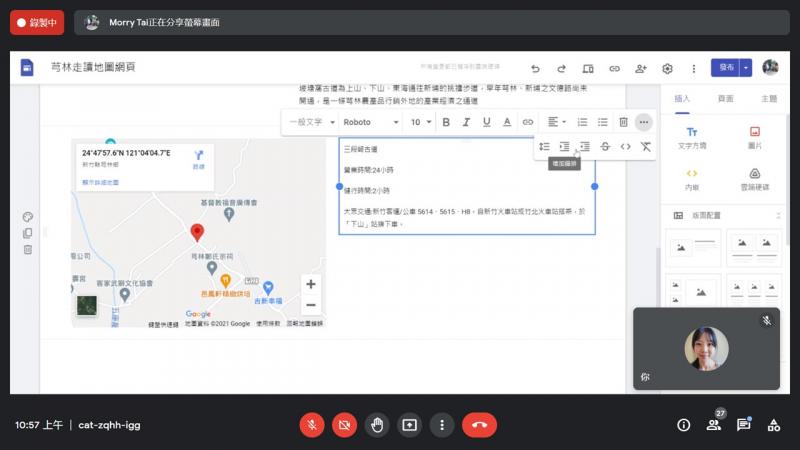Clear text formatting
Image resolution: width=800 pixels, height=450 pixels.
tap(646, 147)
